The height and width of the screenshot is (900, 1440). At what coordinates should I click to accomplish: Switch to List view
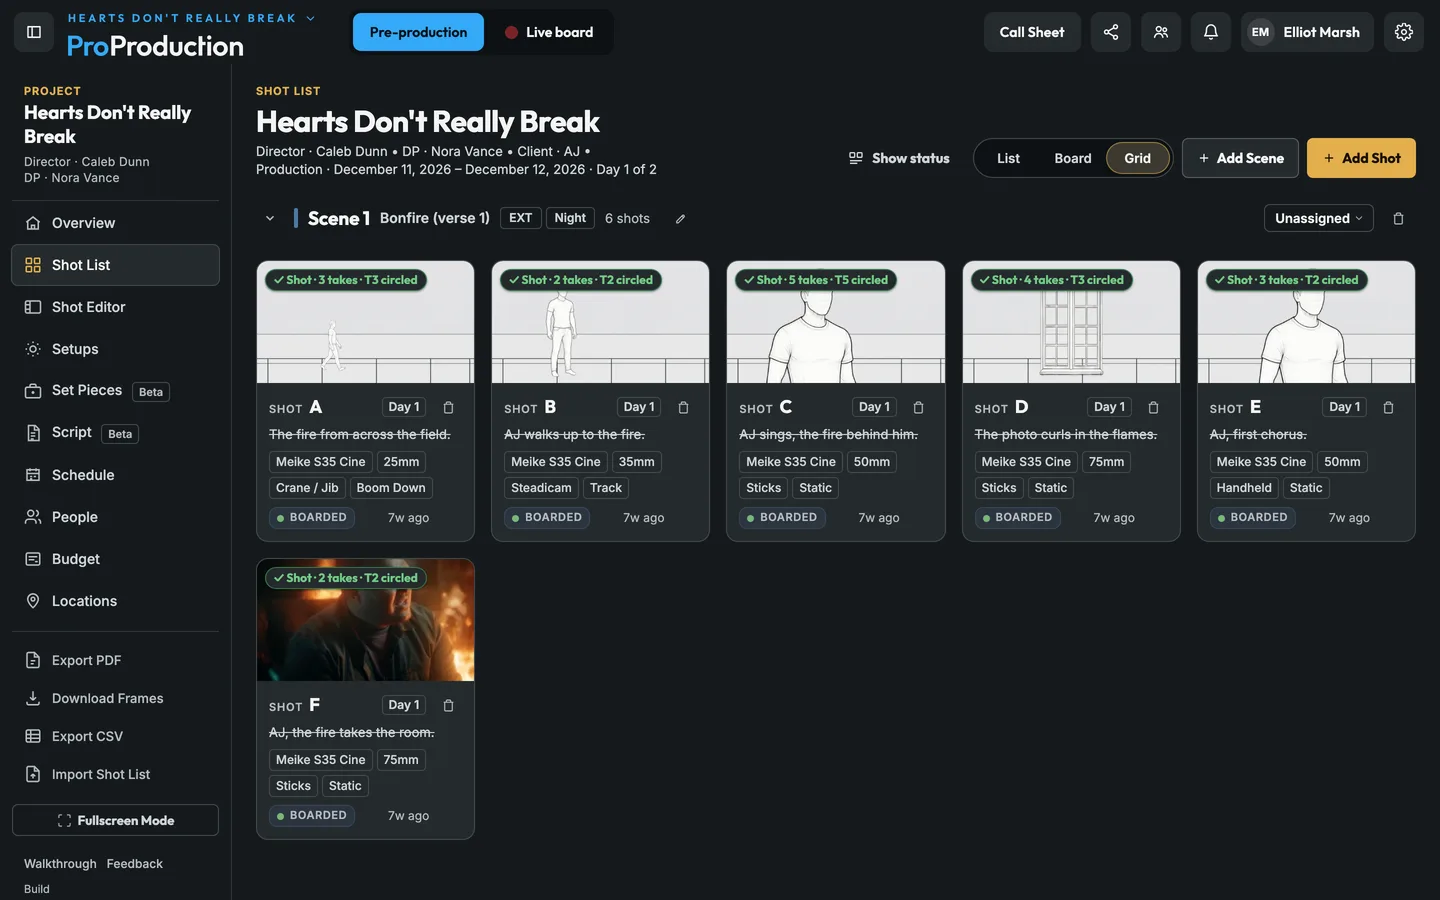point(1008,158)
